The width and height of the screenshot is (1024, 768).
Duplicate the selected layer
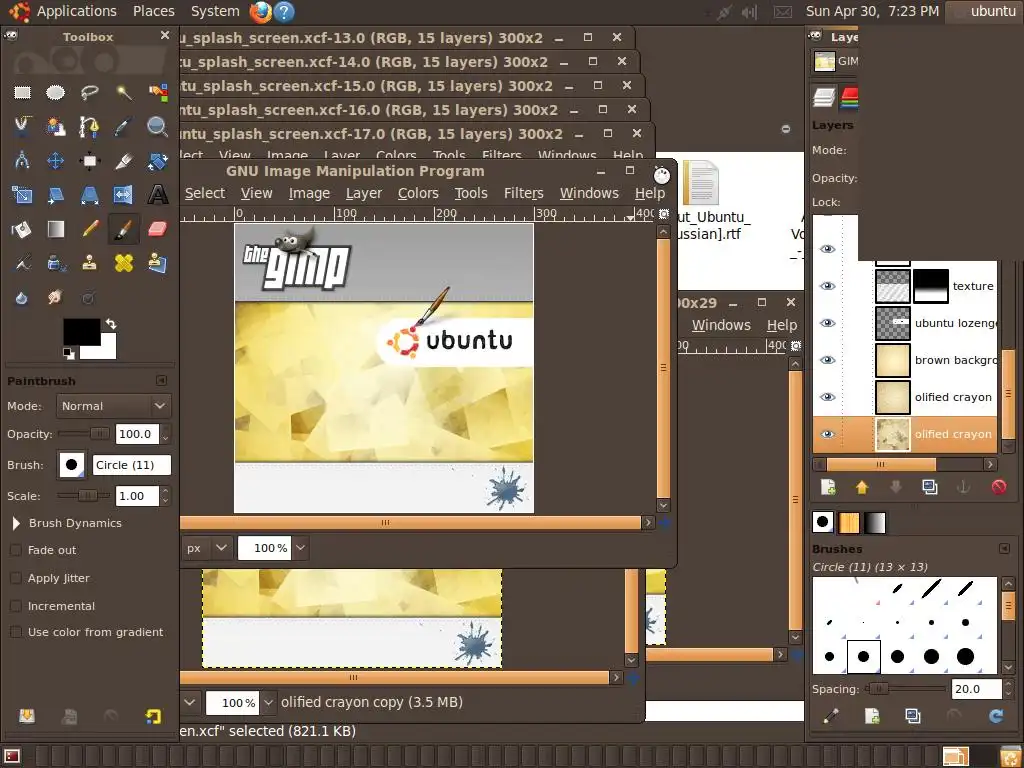pyautogui.click(x=930, y=487)
